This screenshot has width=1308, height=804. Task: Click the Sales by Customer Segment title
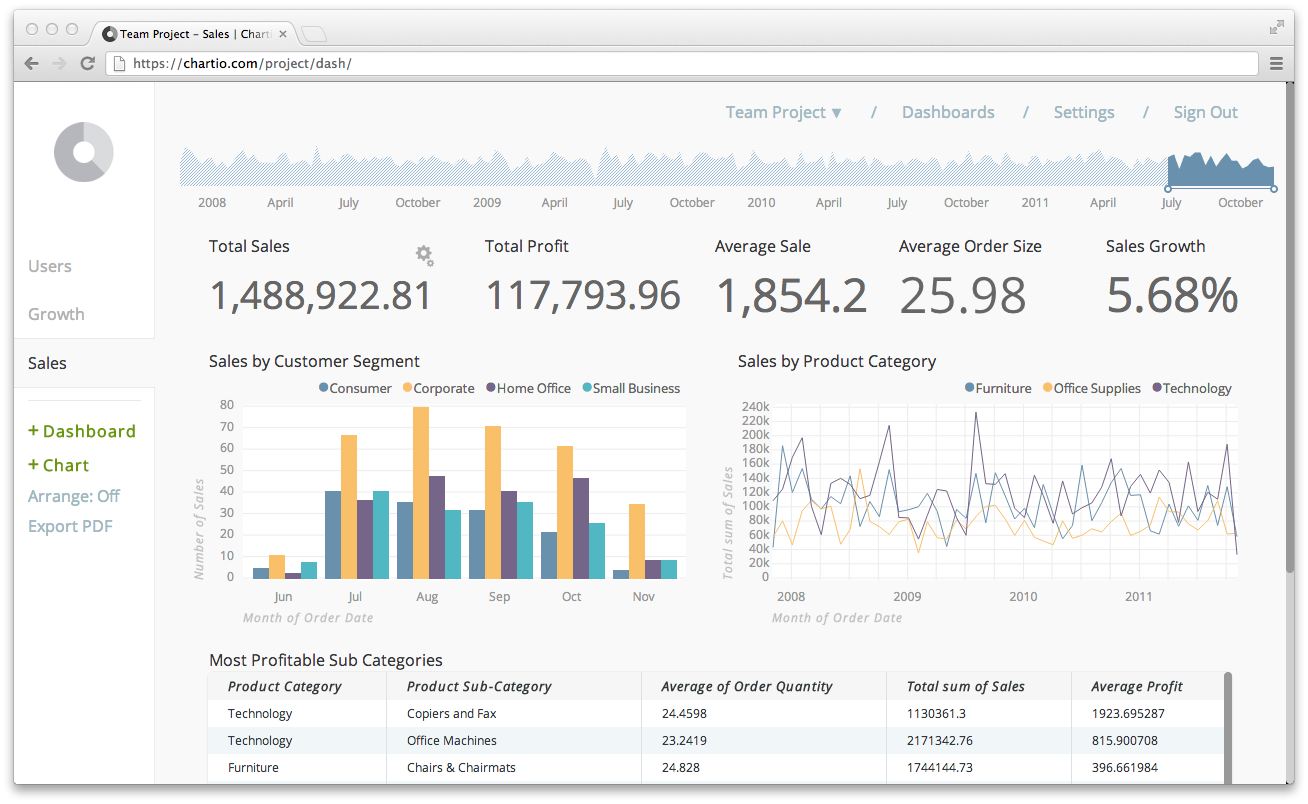[314, 361]
